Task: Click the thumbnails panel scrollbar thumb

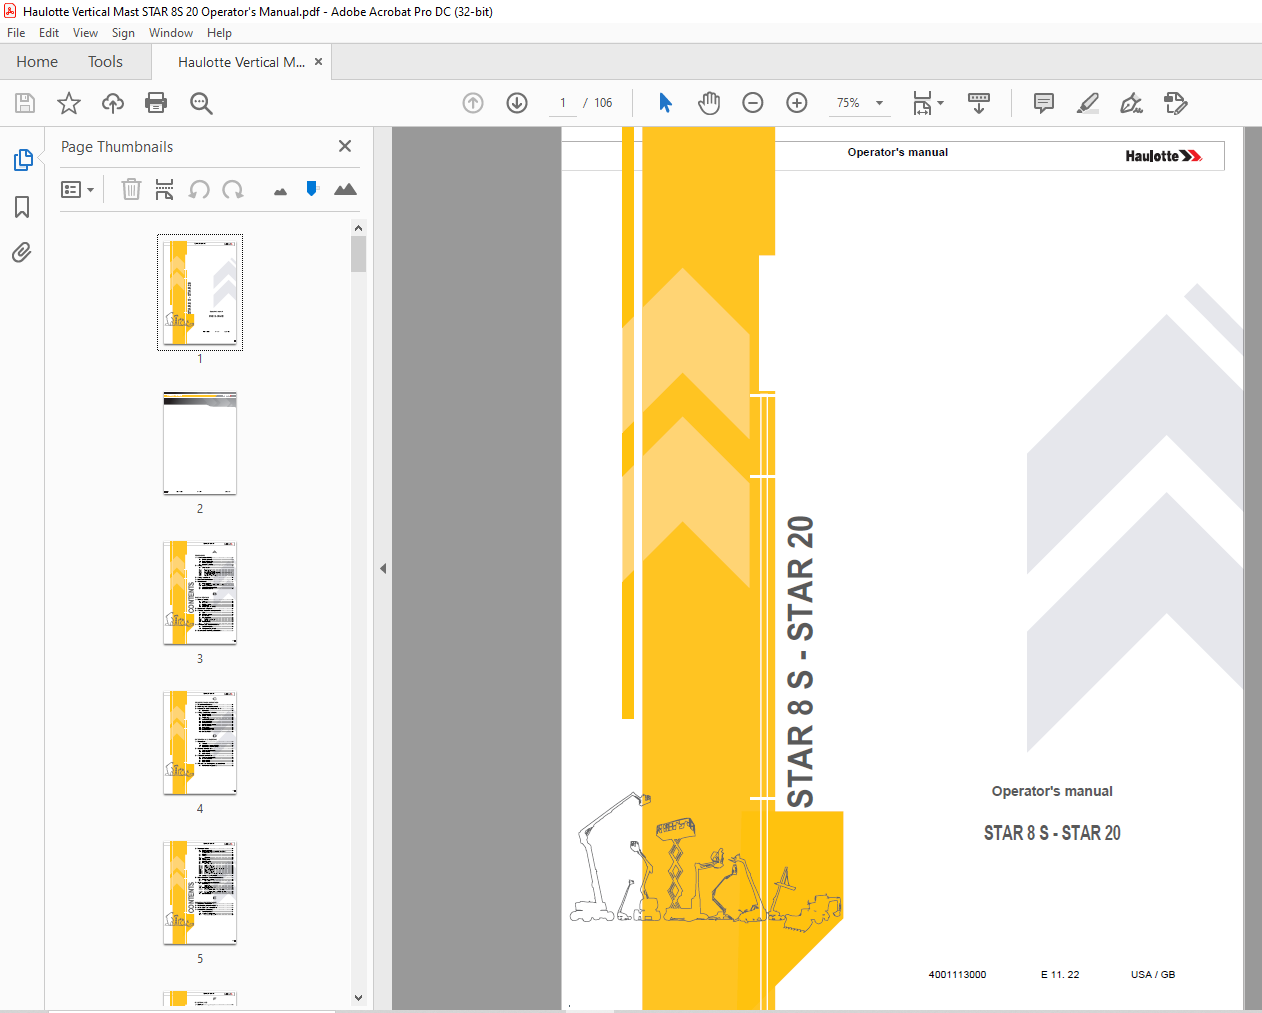Action: (358, 254)
